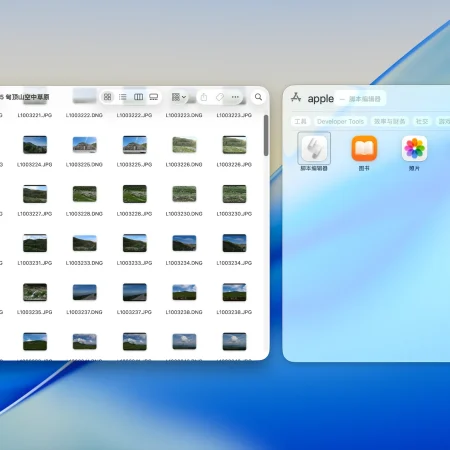The image size is (450, 450).
Task: Click the file name L1003230.DNG
Action: pos(184,214)
